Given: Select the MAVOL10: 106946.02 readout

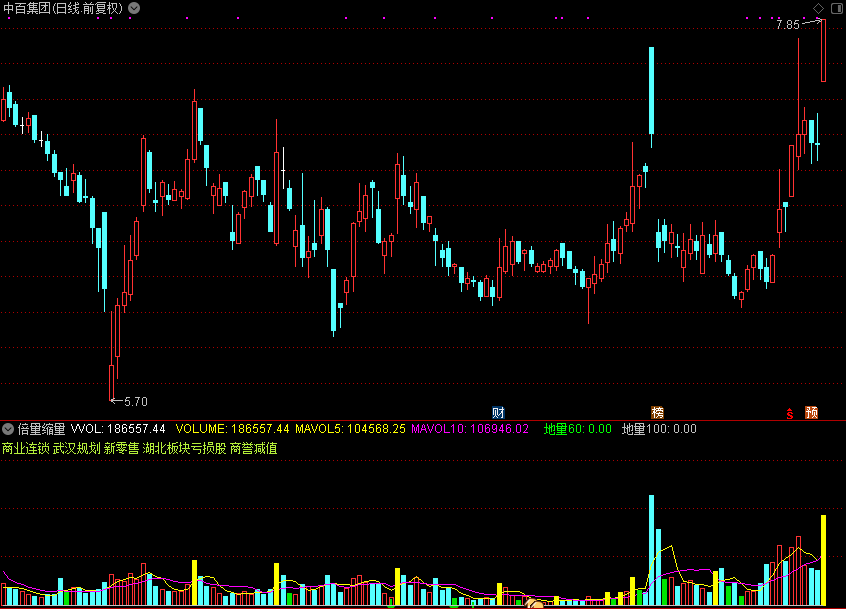Looking at the screenshot, I should pos(470,429).
